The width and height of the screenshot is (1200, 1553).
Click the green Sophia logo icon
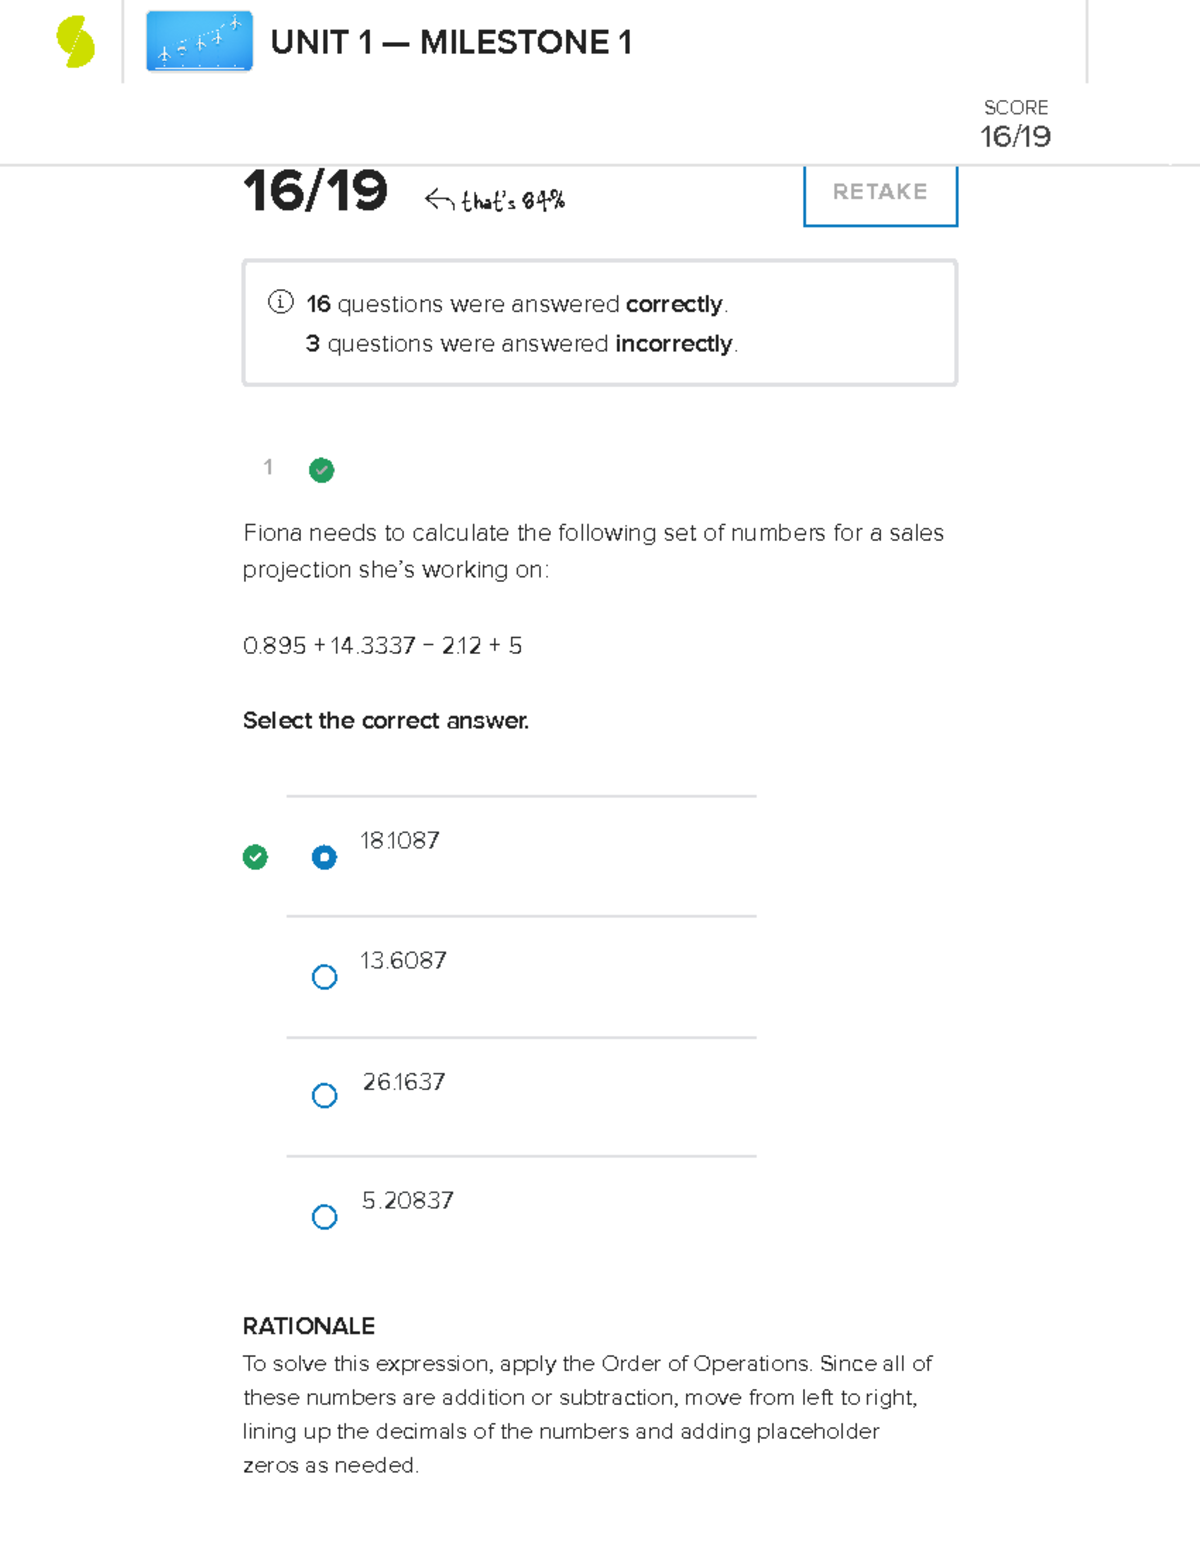point(76,43)
